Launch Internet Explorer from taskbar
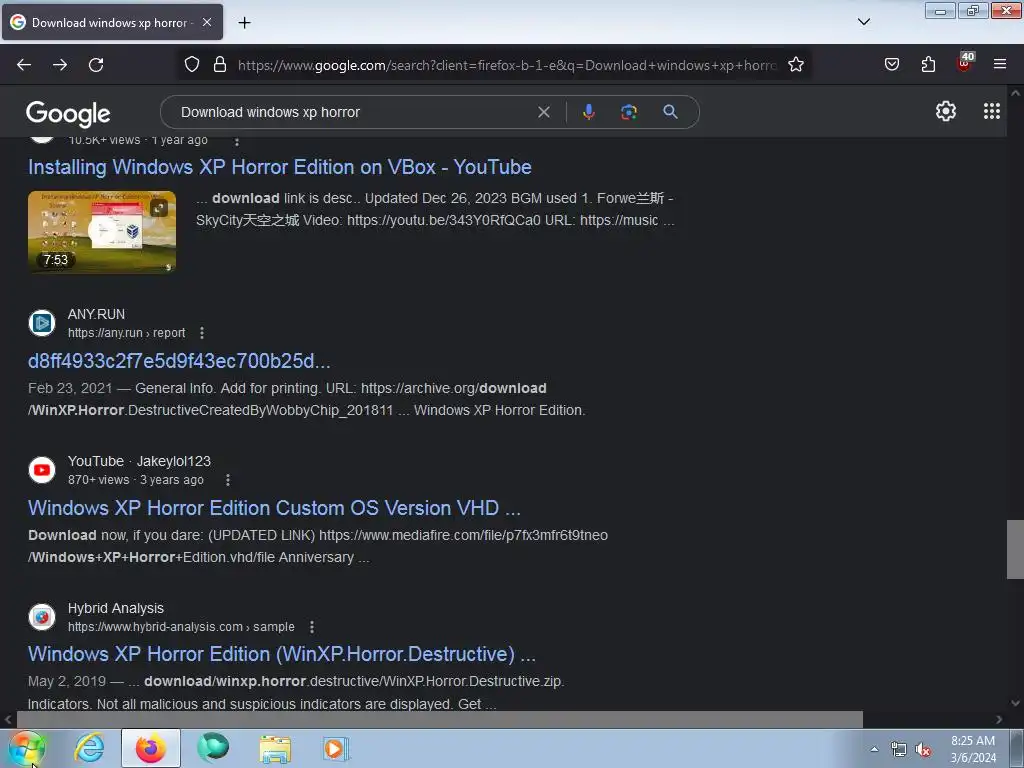This screenshot has width=1024, height=768. pyautogui.click(x=89, y=748)
